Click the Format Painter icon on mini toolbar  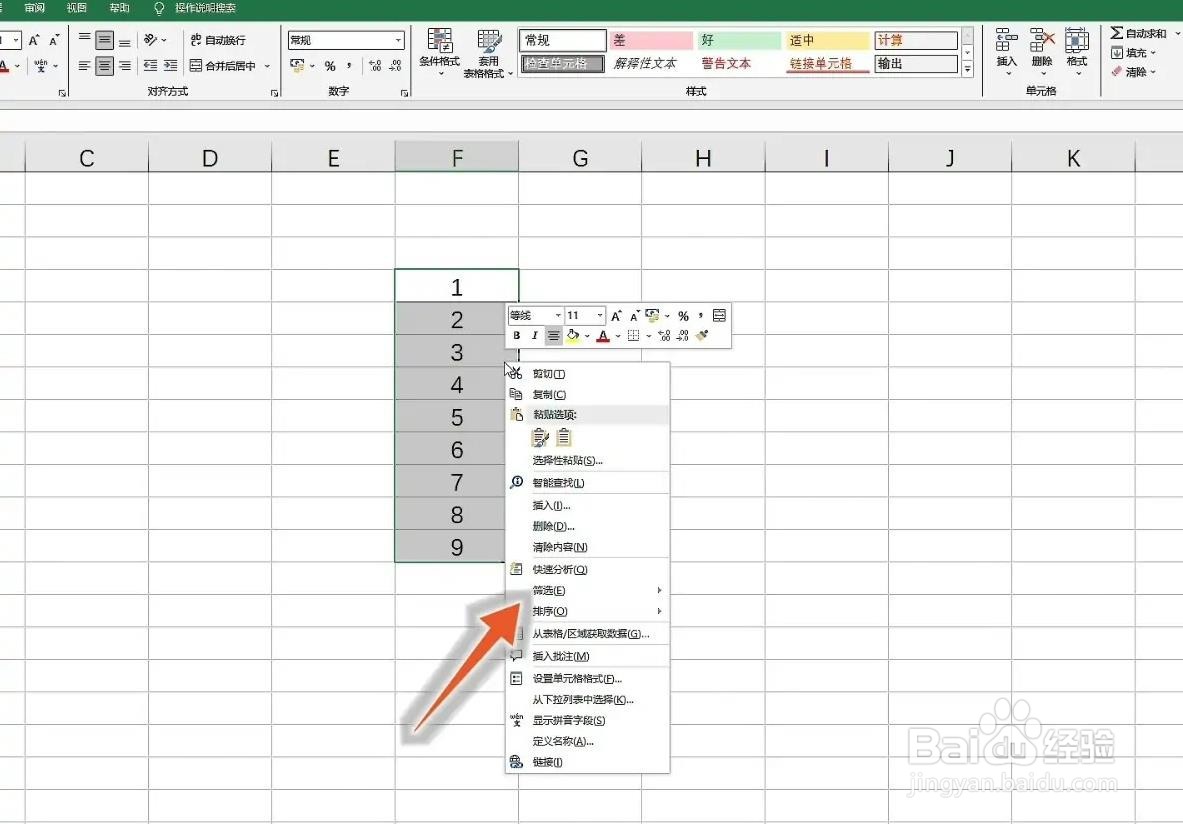700,336
